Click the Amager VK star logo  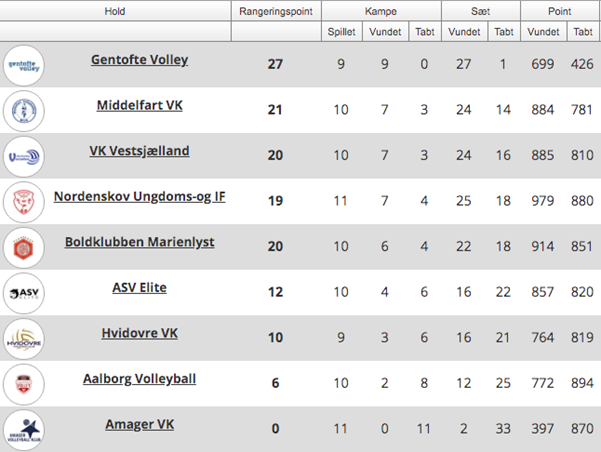pyautogui.click(x=24, y=430)
